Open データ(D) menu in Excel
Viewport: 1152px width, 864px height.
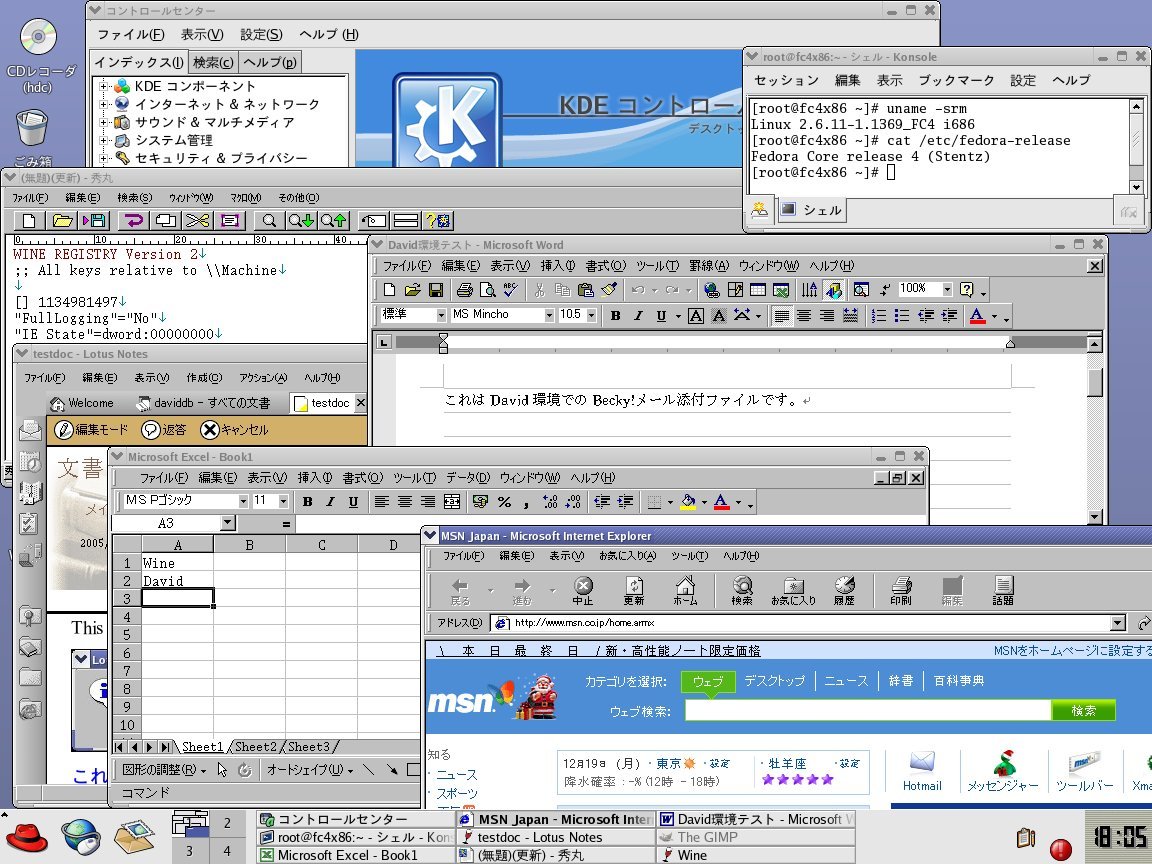click(x=468, y=478)
